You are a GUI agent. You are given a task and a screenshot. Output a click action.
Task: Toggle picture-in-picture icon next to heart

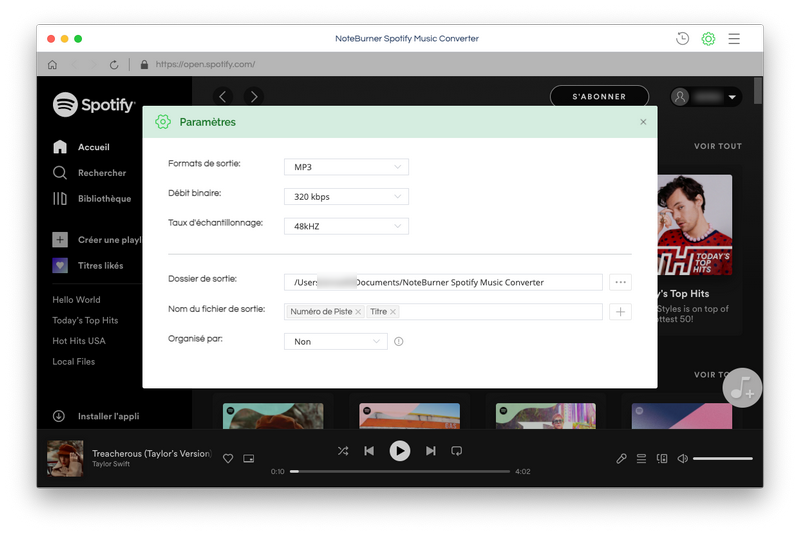click(x=248, y=458)
